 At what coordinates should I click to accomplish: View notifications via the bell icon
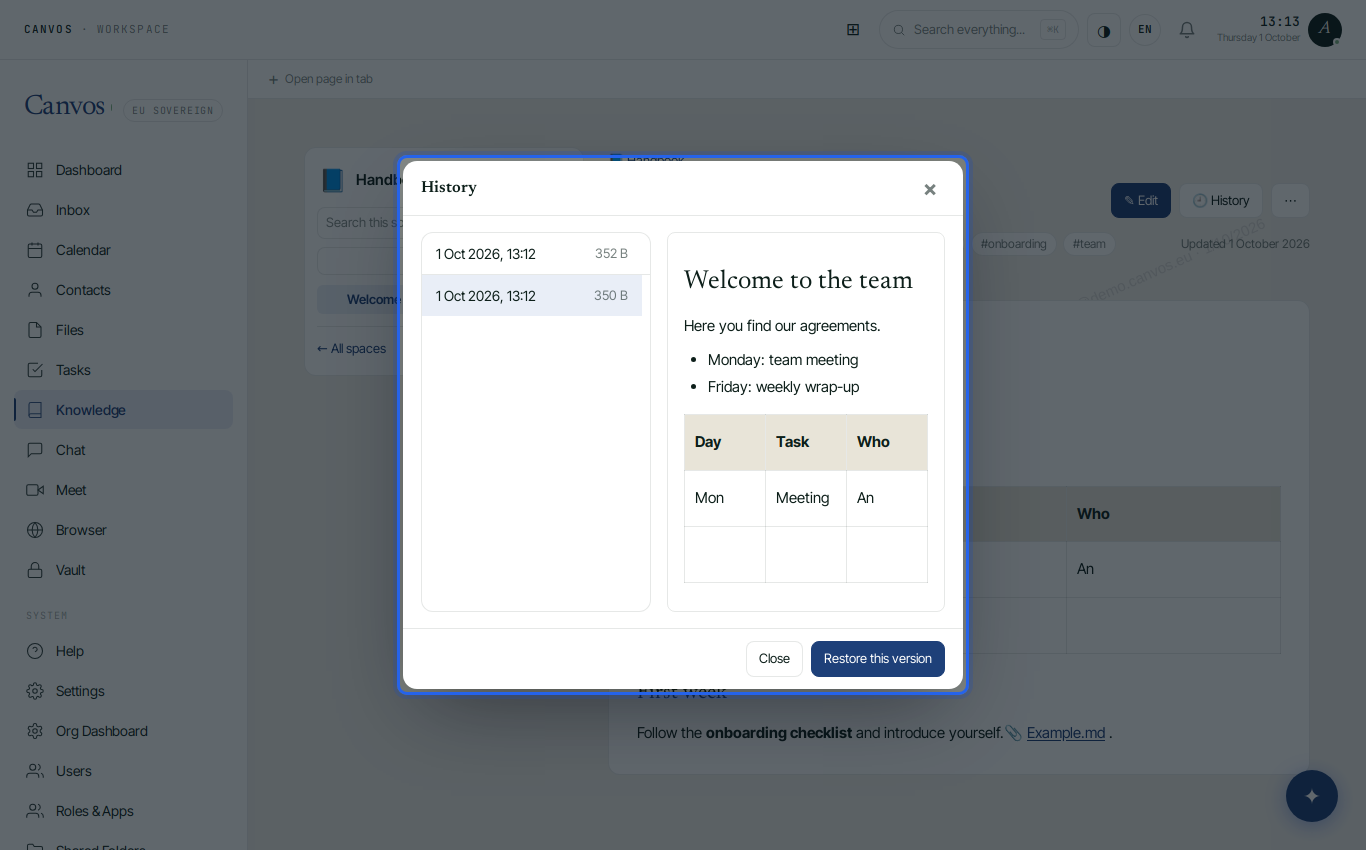(1187, 30)
